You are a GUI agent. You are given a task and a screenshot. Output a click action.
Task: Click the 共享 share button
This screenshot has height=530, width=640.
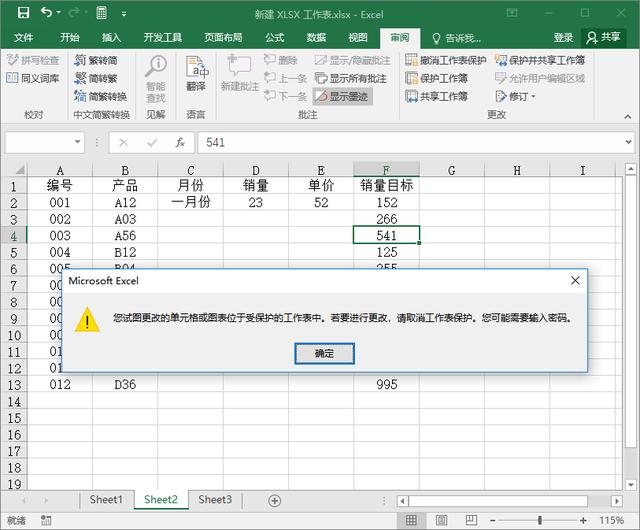pyautogui.click(x=603, y=37)
